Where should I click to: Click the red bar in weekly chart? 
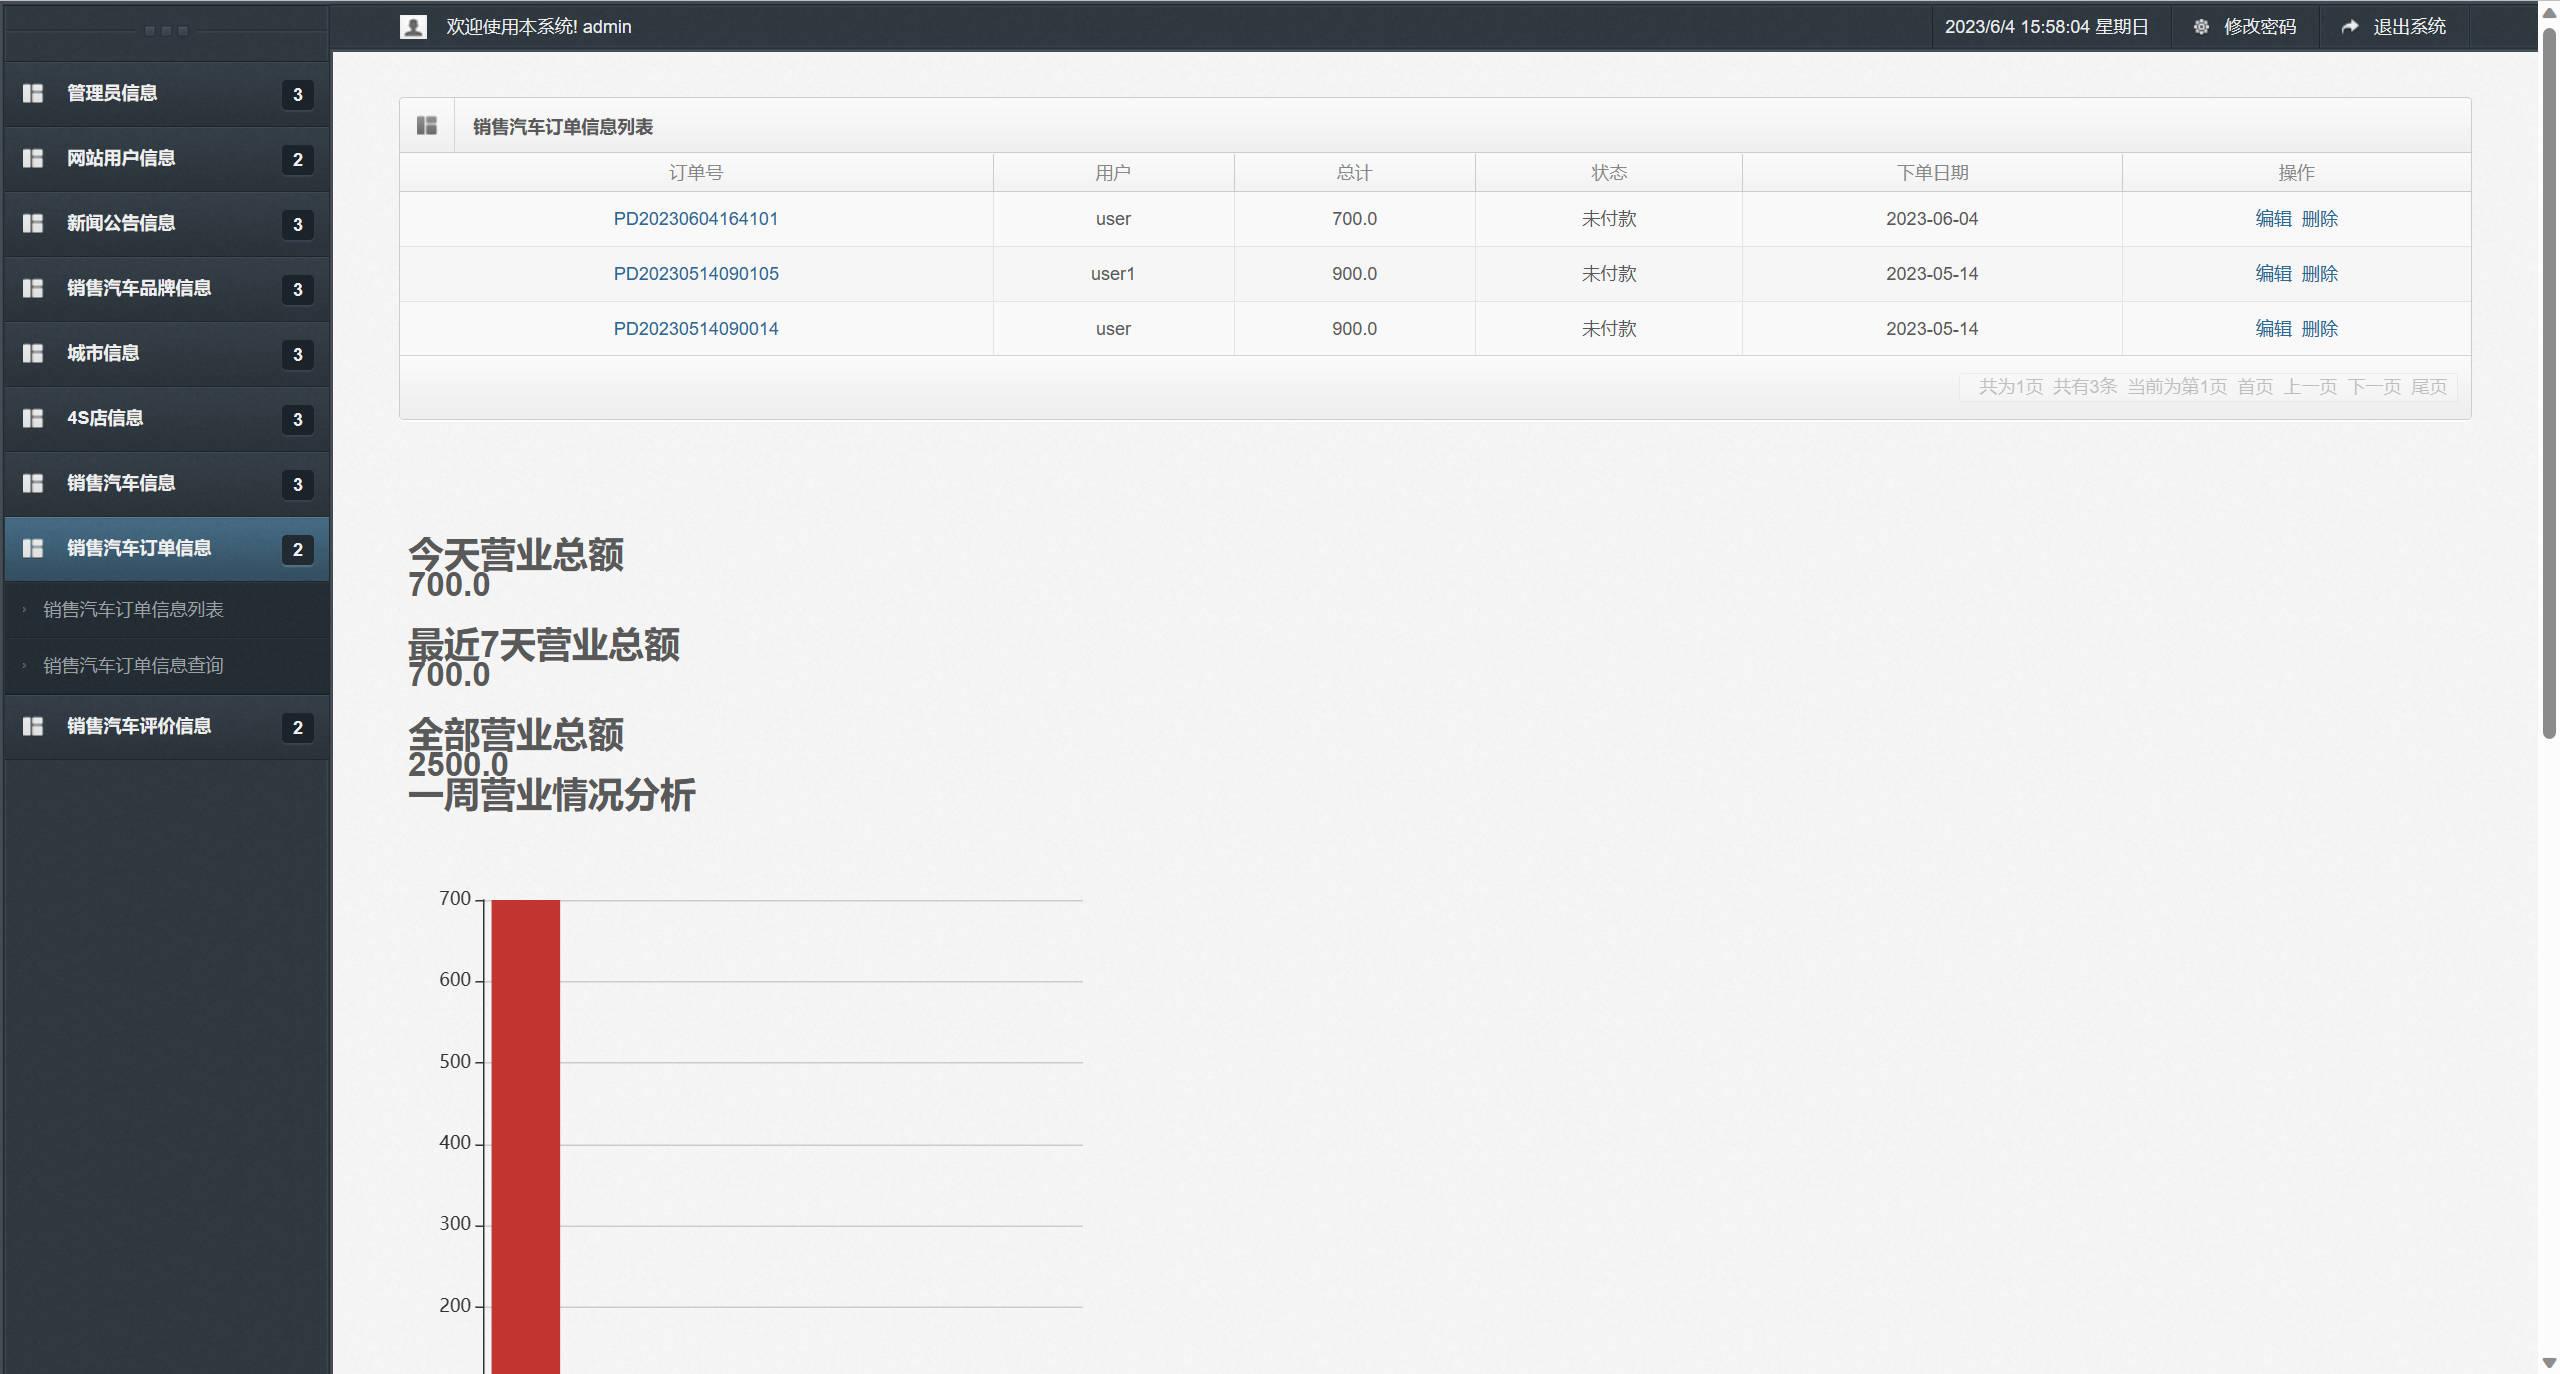coord(525,1130)
